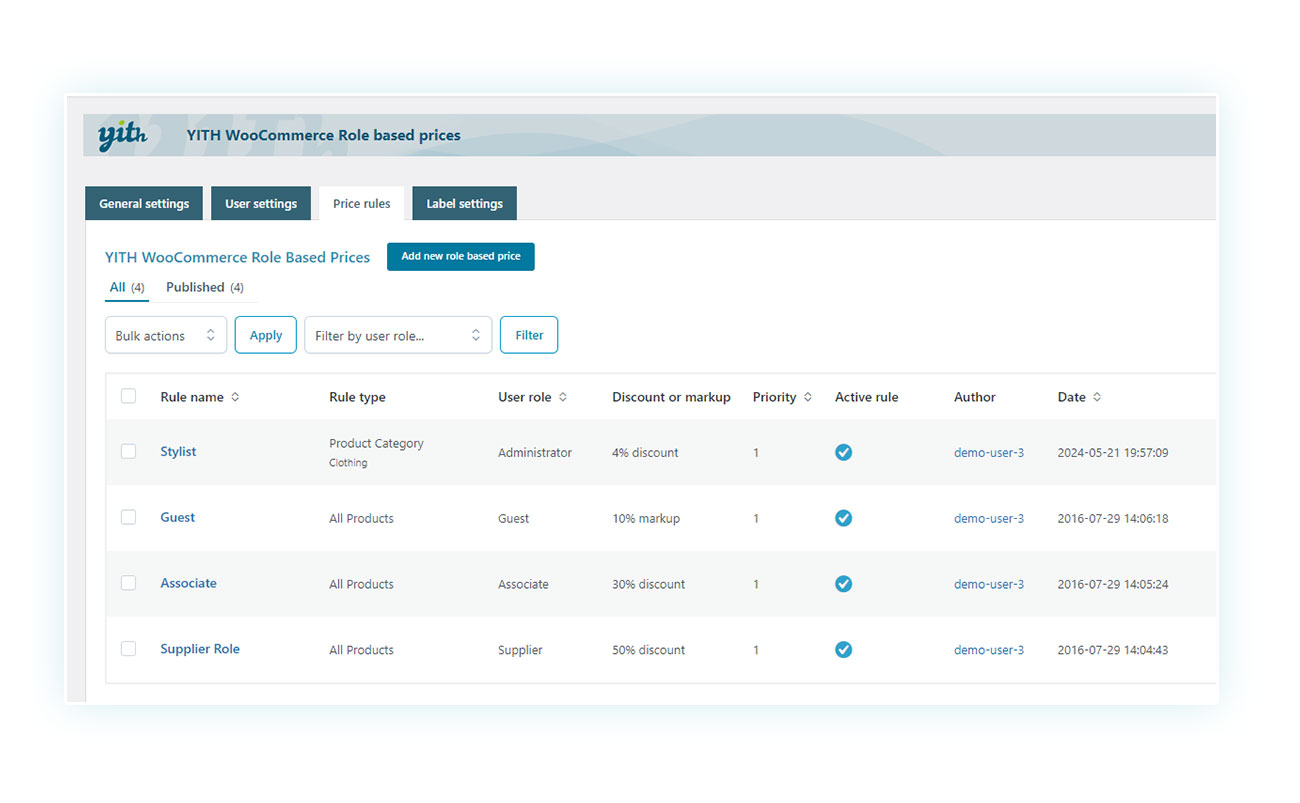Click the 'Clothing' category text
Image resolution: width=1300 pixels, height=803 pixels.
tap(348, 463)
